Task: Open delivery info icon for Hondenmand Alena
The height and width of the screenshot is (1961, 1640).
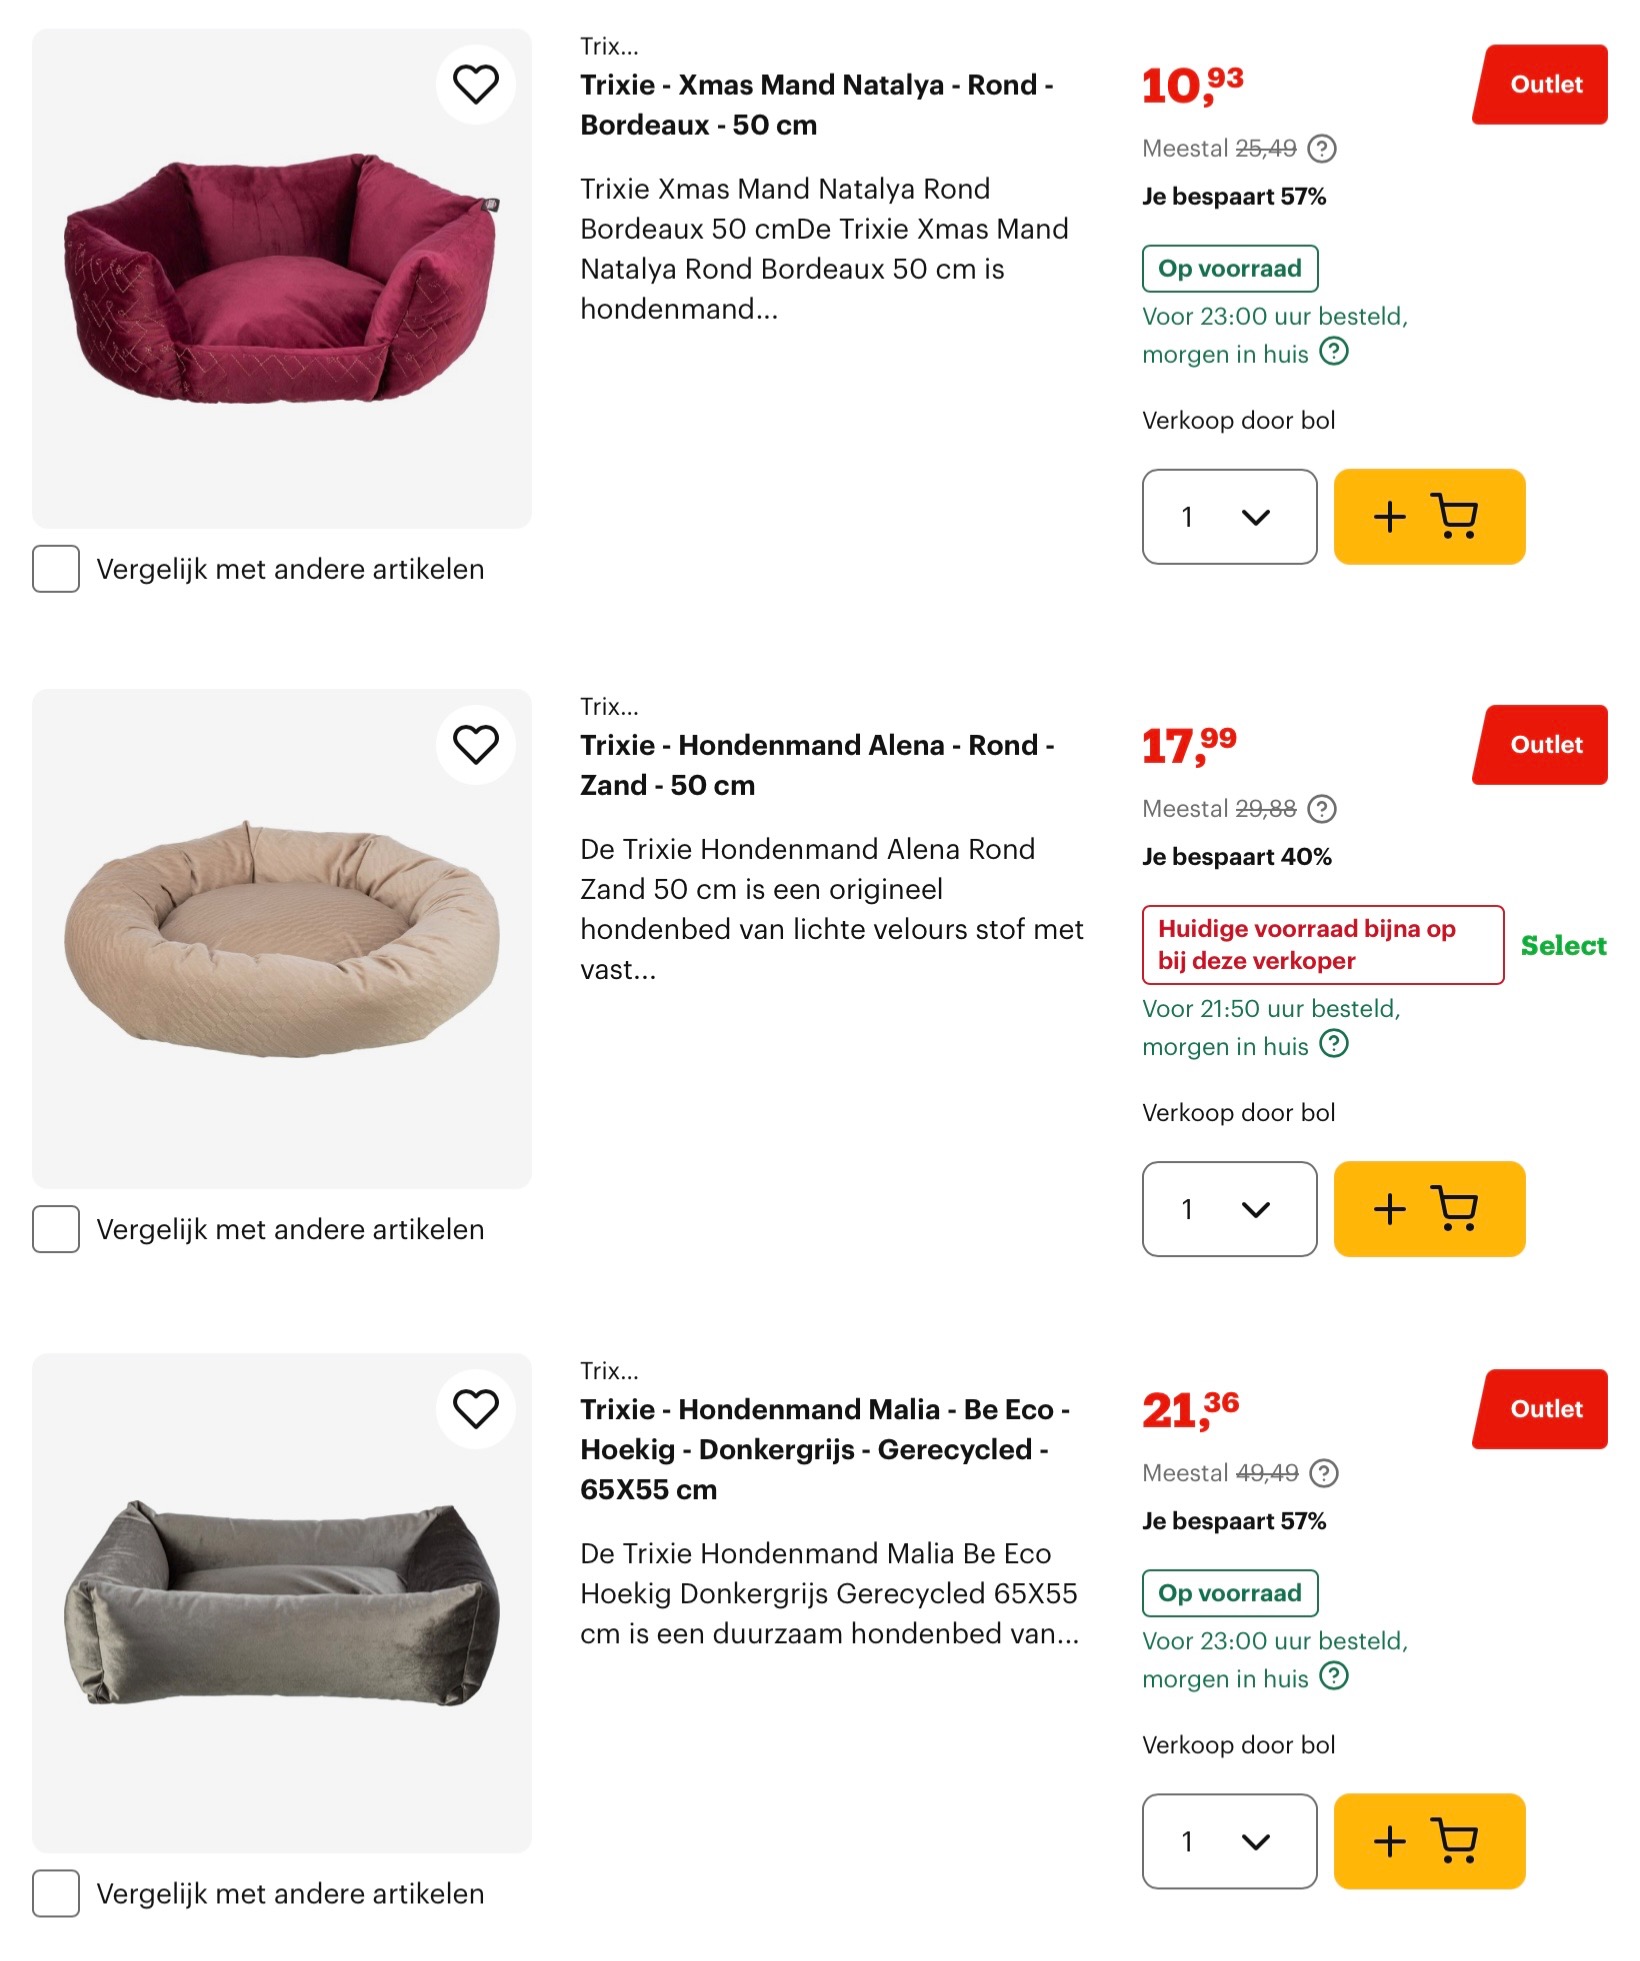Action: tap(1334, 1044)
